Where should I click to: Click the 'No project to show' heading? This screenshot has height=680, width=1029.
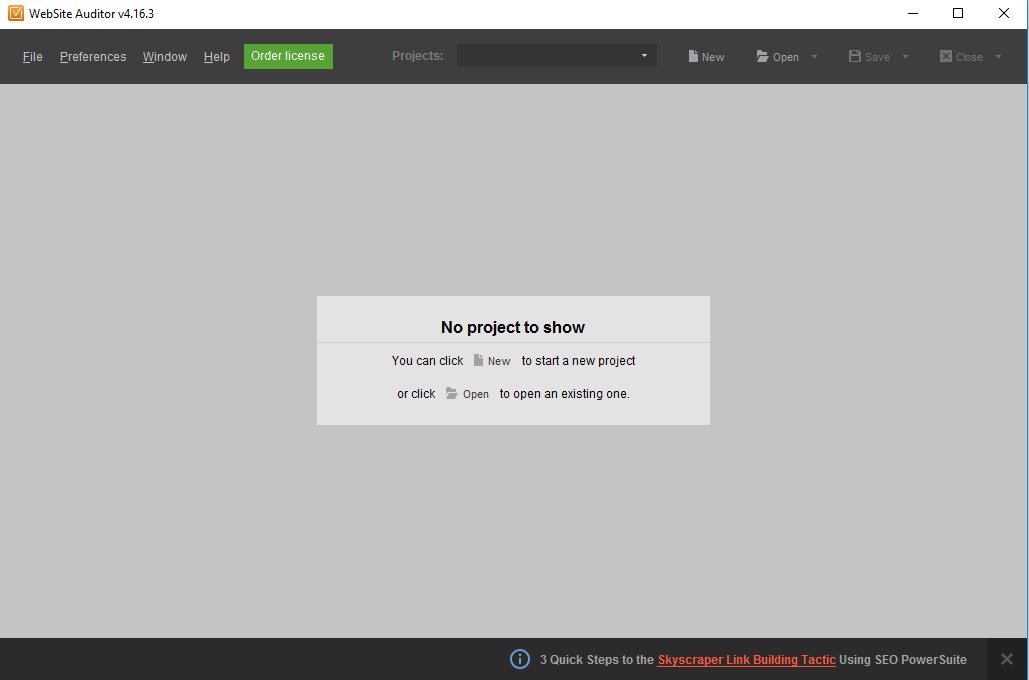513,327
